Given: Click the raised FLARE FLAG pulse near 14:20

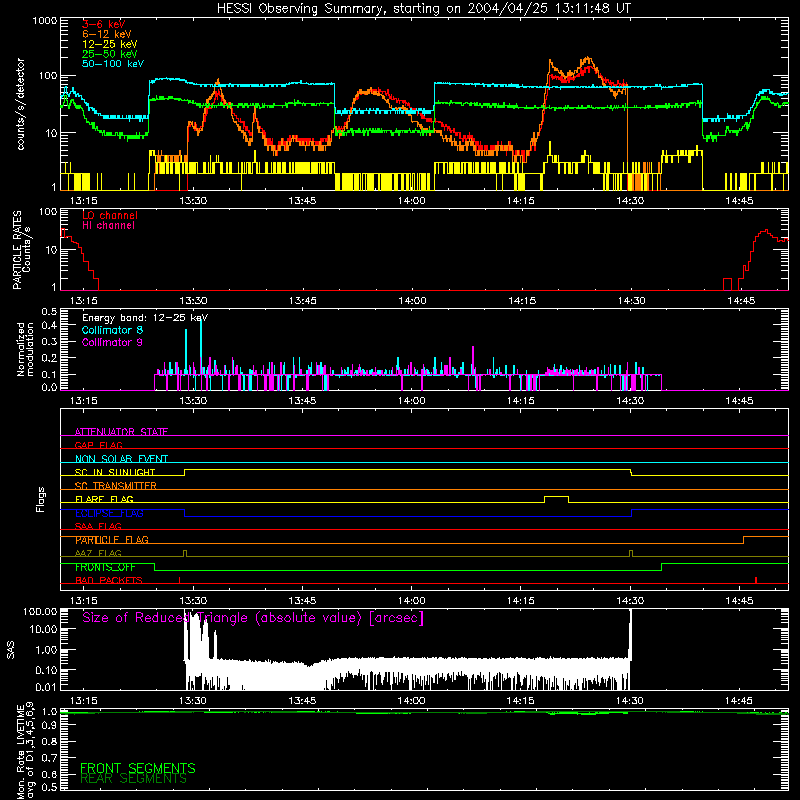Looking at the screenshot, I should coord(556,498).
